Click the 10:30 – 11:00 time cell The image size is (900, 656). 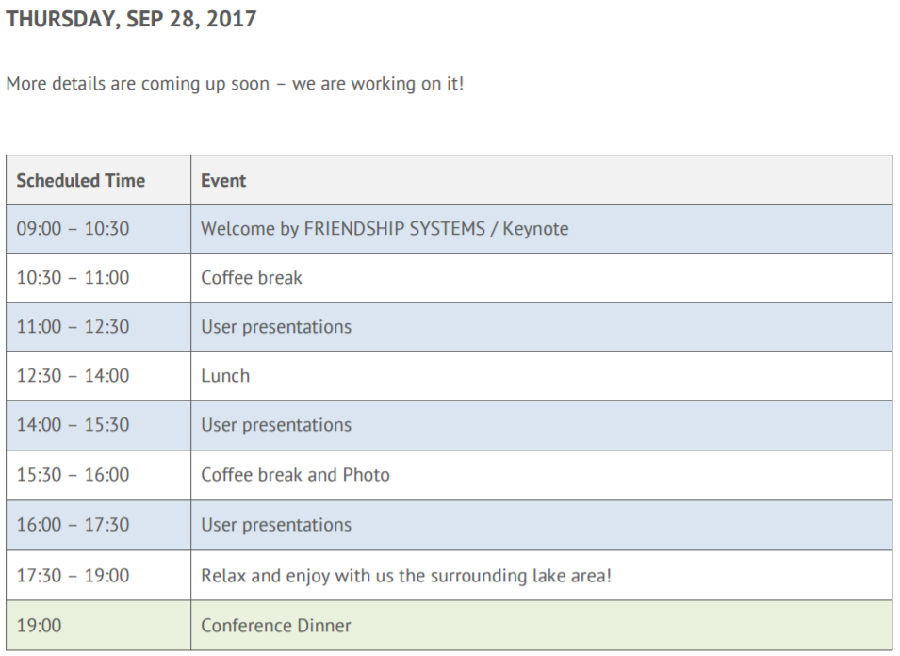(73, 278)
